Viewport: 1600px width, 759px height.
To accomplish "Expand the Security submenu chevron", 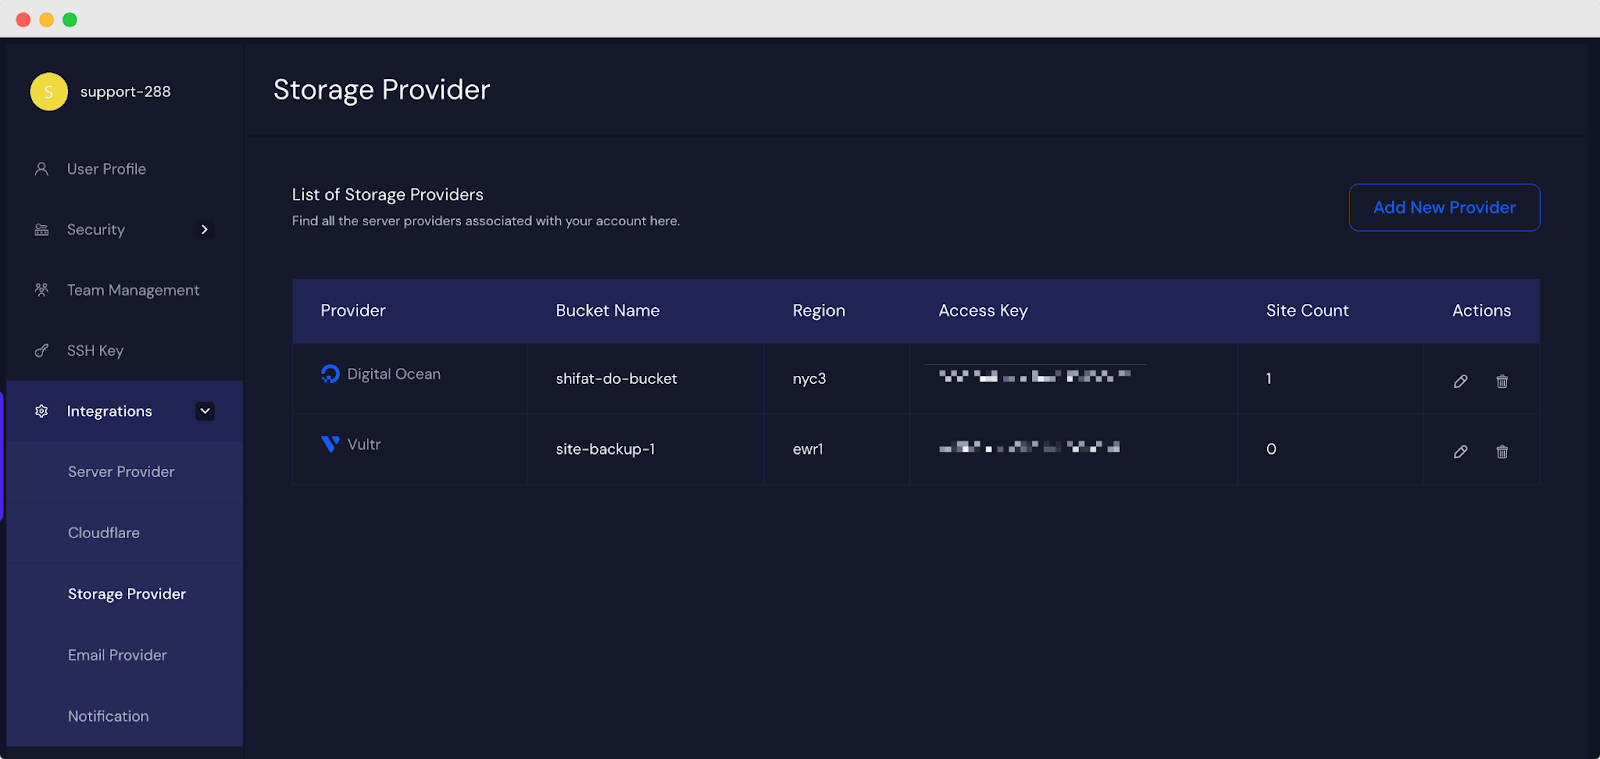I will pos(204,230).
